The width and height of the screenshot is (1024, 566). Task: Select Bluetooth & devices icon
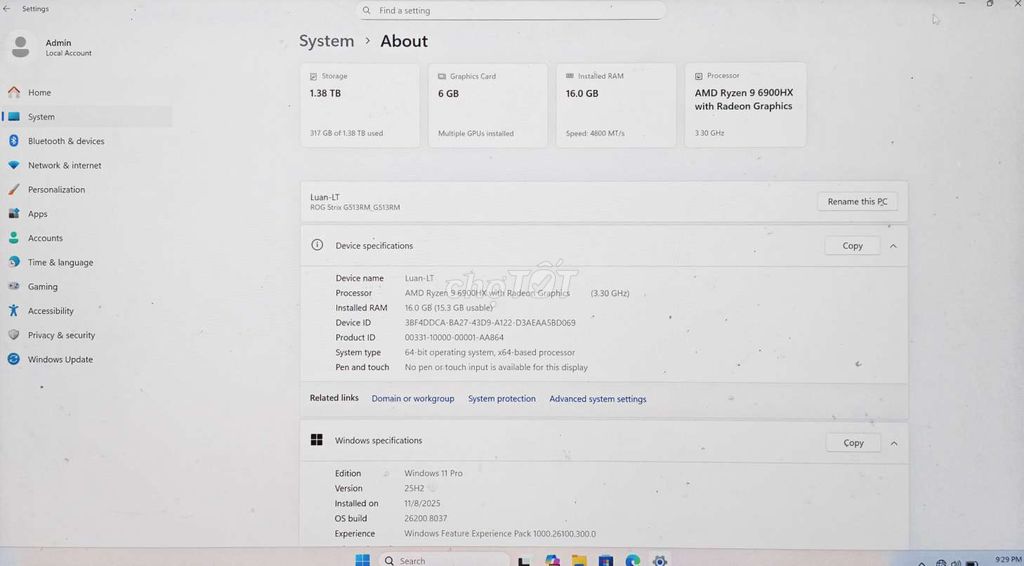pos(14,140)
